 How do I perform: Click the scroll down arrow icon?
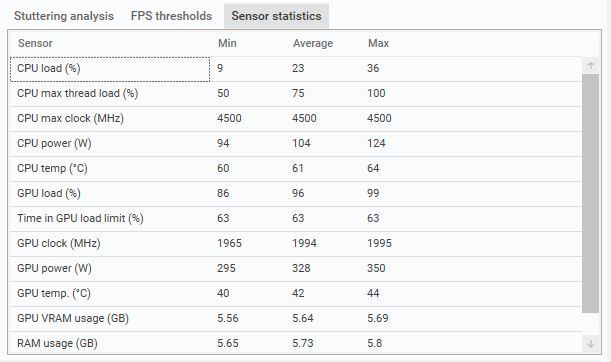point(590,344)
